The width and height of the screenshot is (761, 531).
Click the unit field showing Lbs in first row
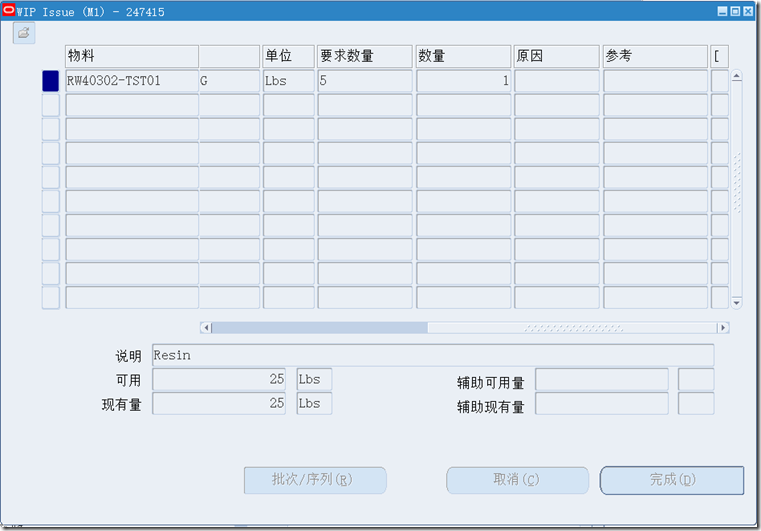pyautogui.click(x=289, y=81)
